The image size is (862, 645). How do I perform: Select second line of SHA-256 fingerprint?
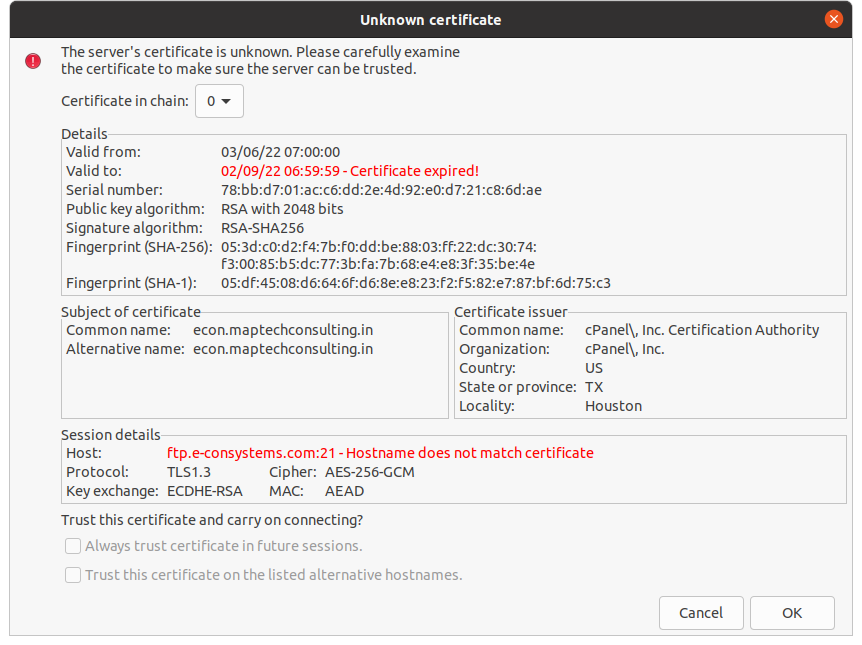(x=378, y=264)
